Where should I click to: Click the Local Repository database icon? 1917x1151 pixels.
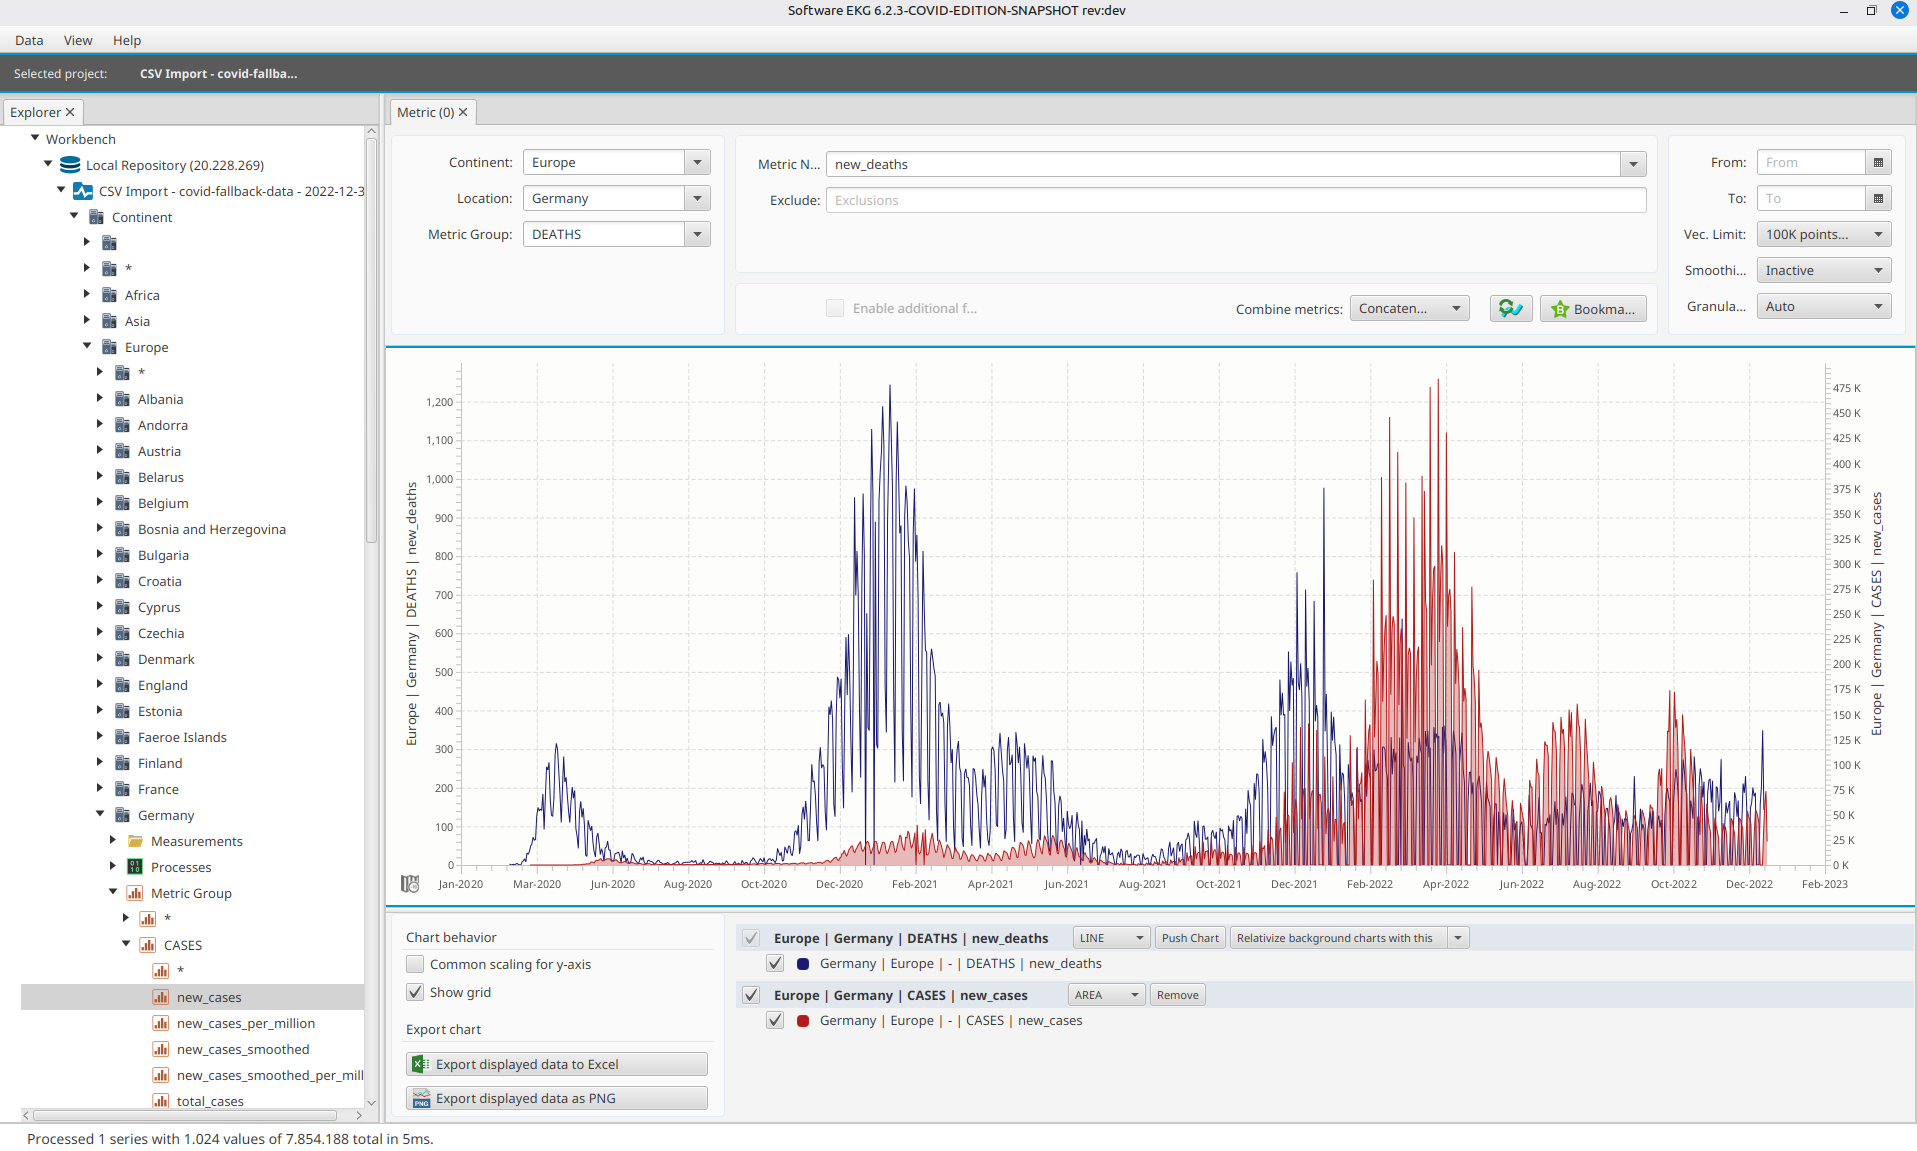coord(70,165)
